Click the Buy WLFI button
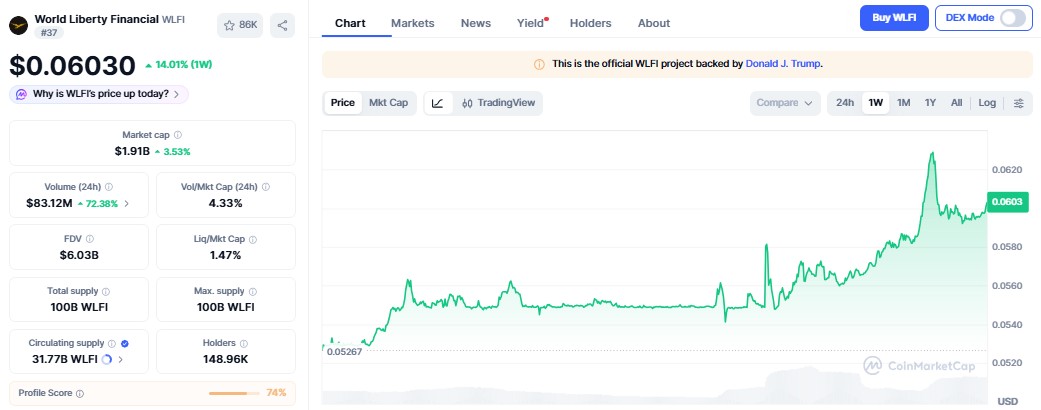 894,18
